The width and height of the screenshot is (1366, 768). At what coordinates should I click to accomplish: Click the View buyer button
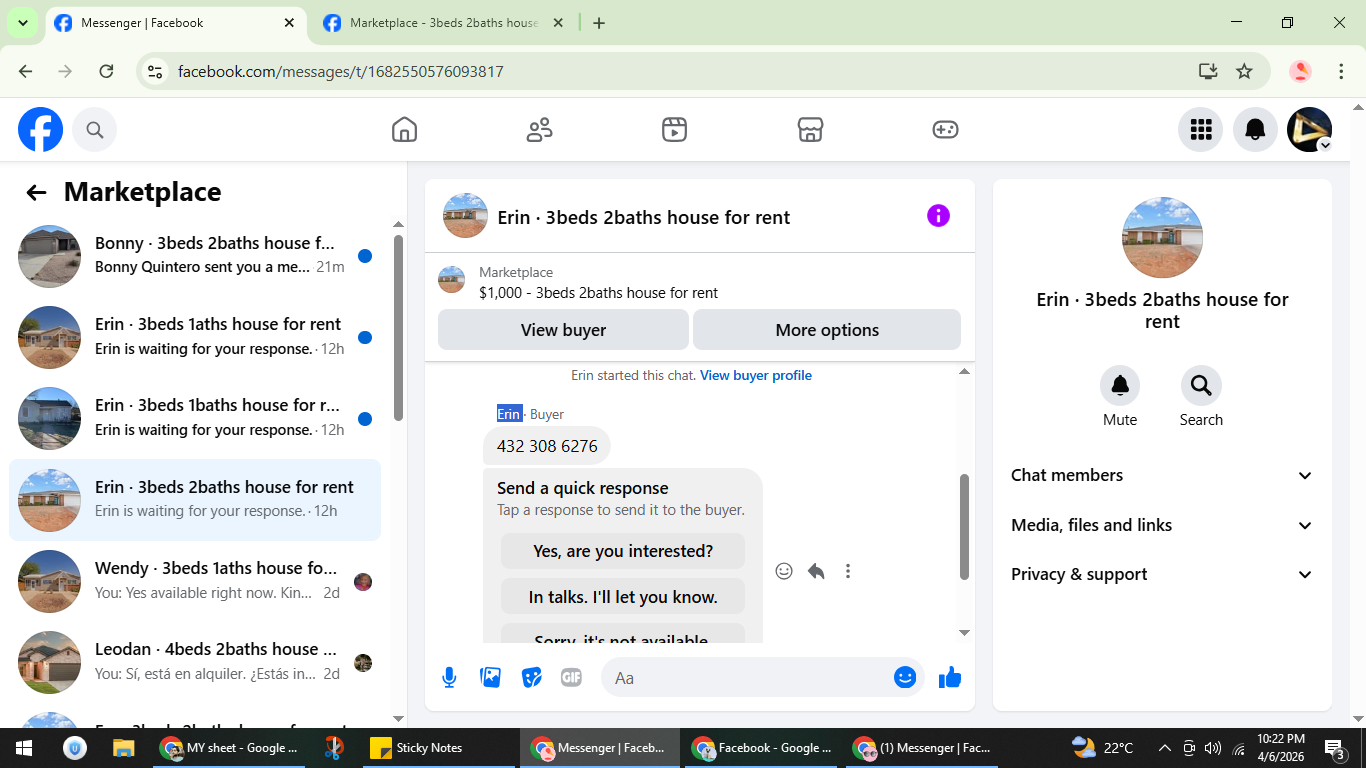tap(563, 330)
